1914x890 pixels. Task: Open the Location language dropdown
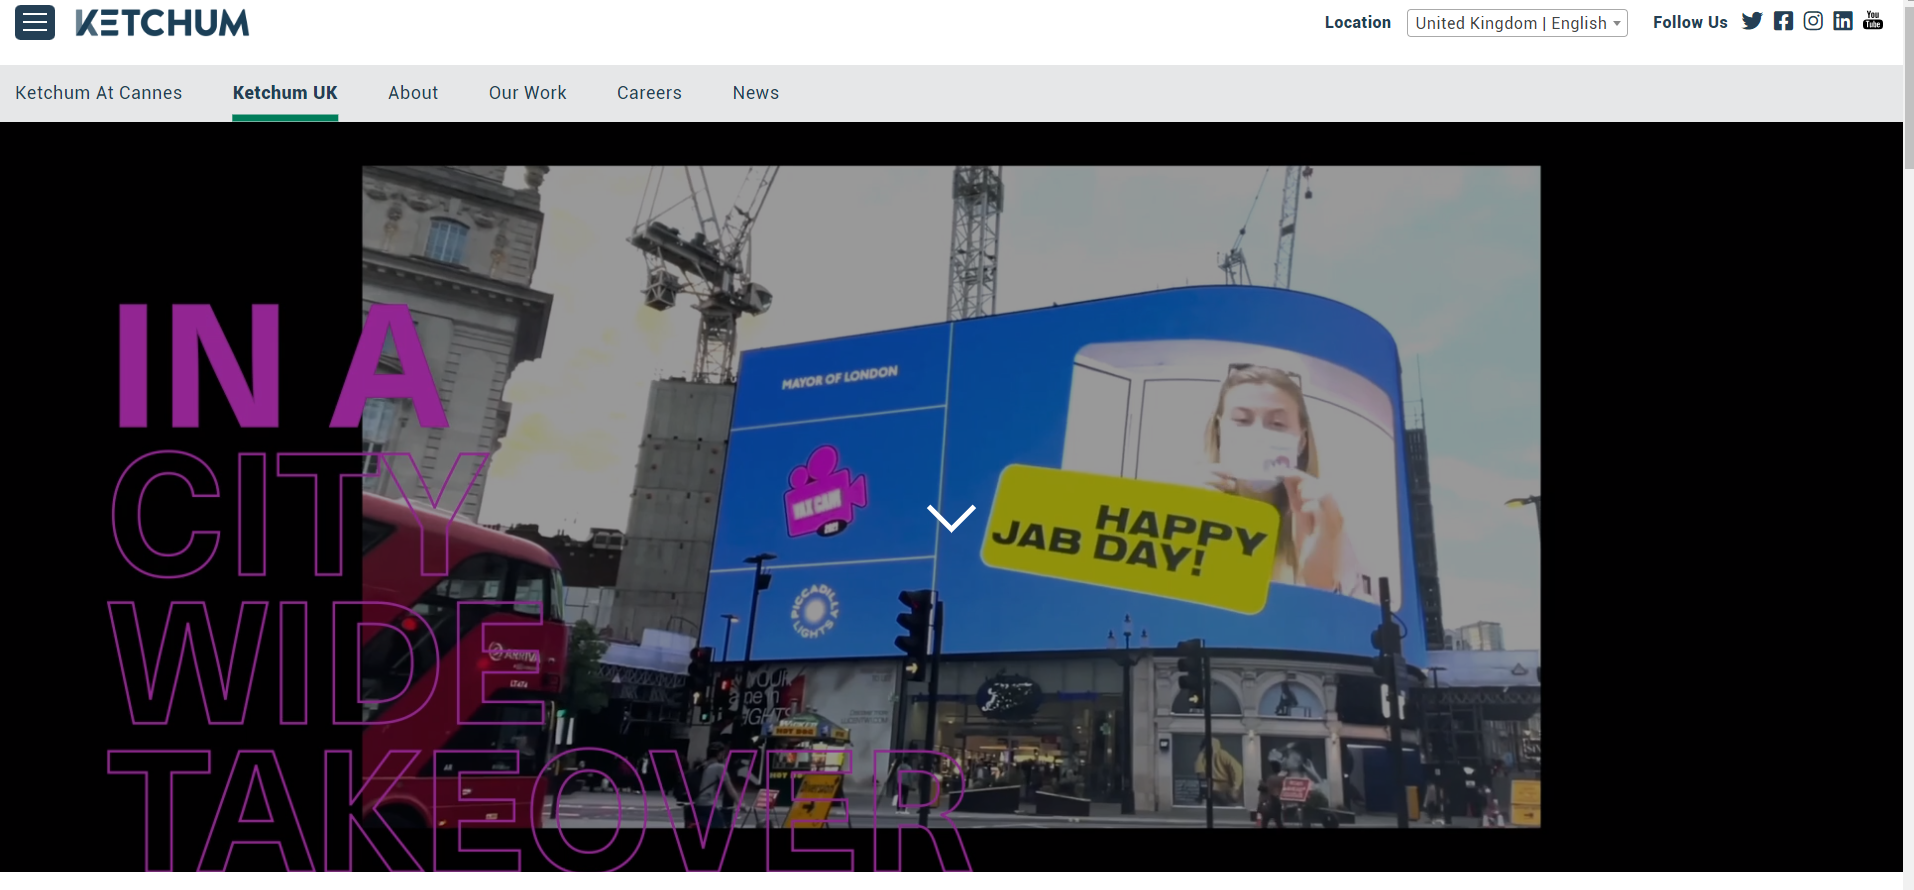point(1517,23)
